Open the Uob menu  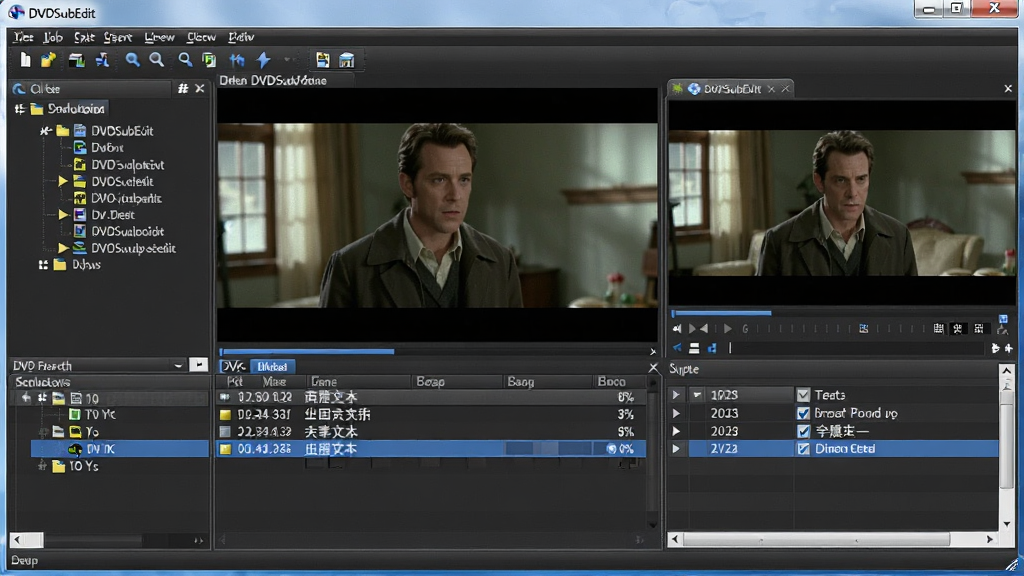point(53,37)
